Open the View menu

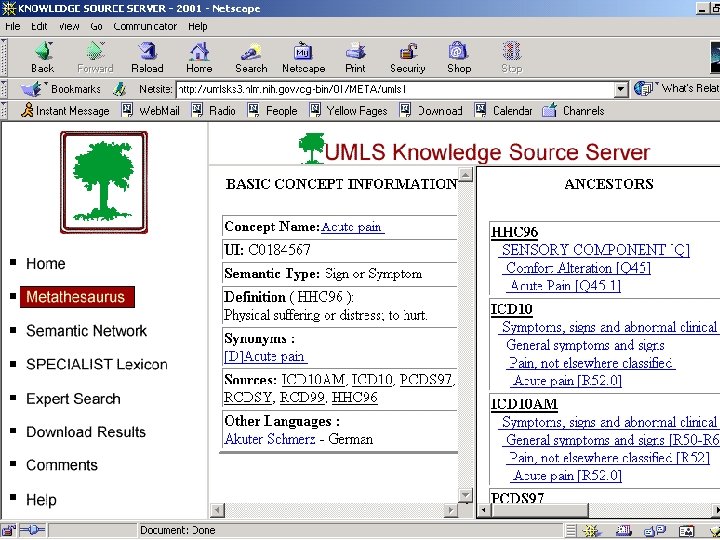pyautogui.click(x=69, y=27)
